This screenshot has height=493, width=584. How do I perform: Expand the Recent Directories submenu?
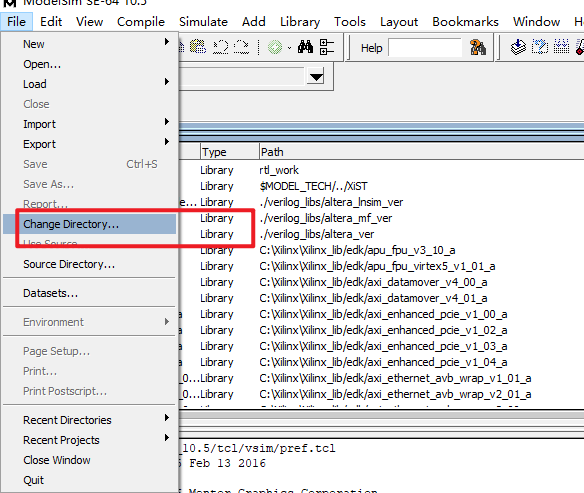(89, 420)
